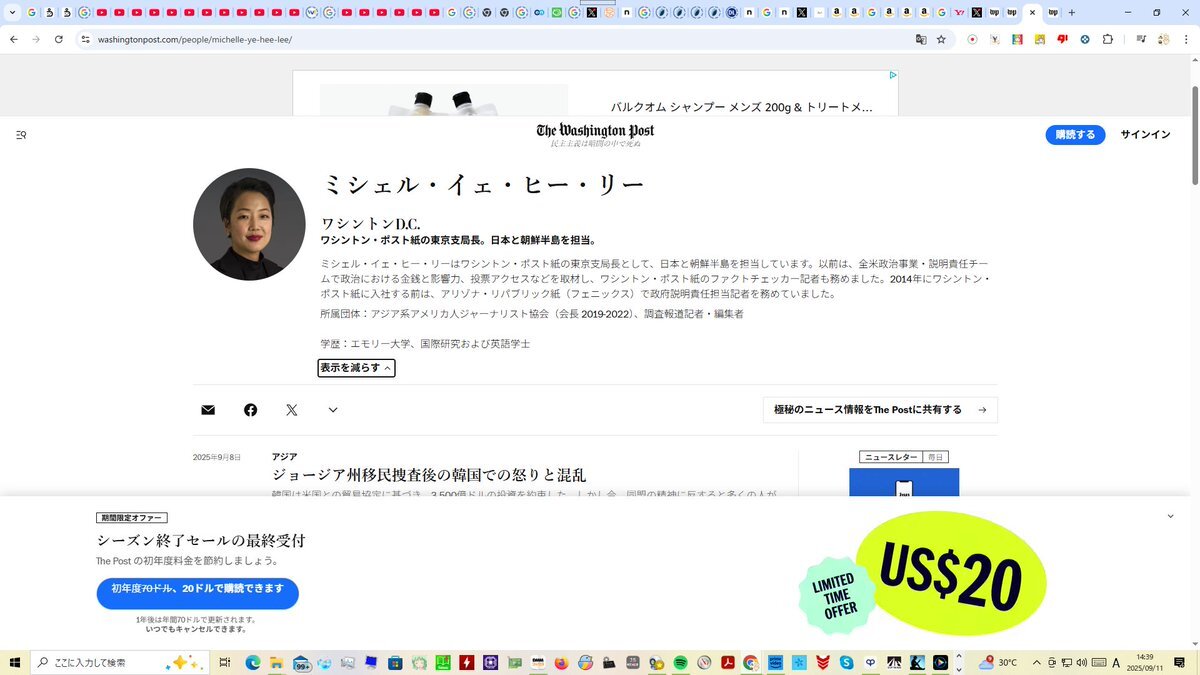
Task: Open The Washington Post logo homepage link
Action: [x=595, y=131]
